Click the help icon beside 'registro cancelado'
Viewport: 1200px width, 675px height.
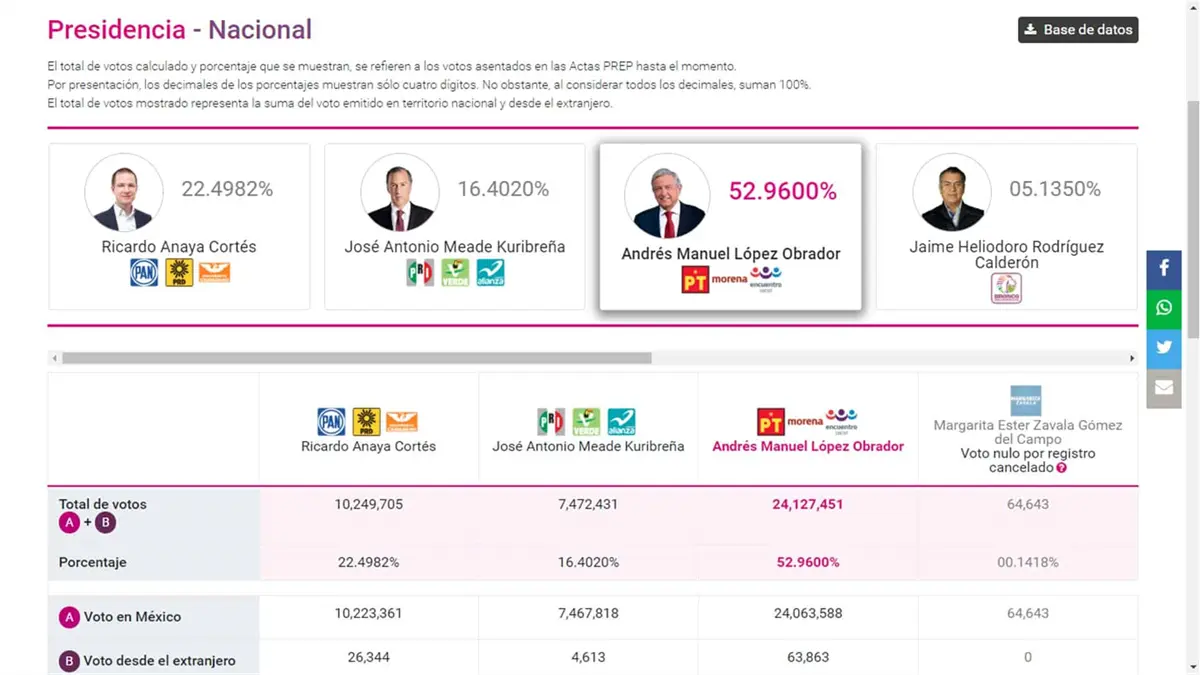(x=1061, y=468)
